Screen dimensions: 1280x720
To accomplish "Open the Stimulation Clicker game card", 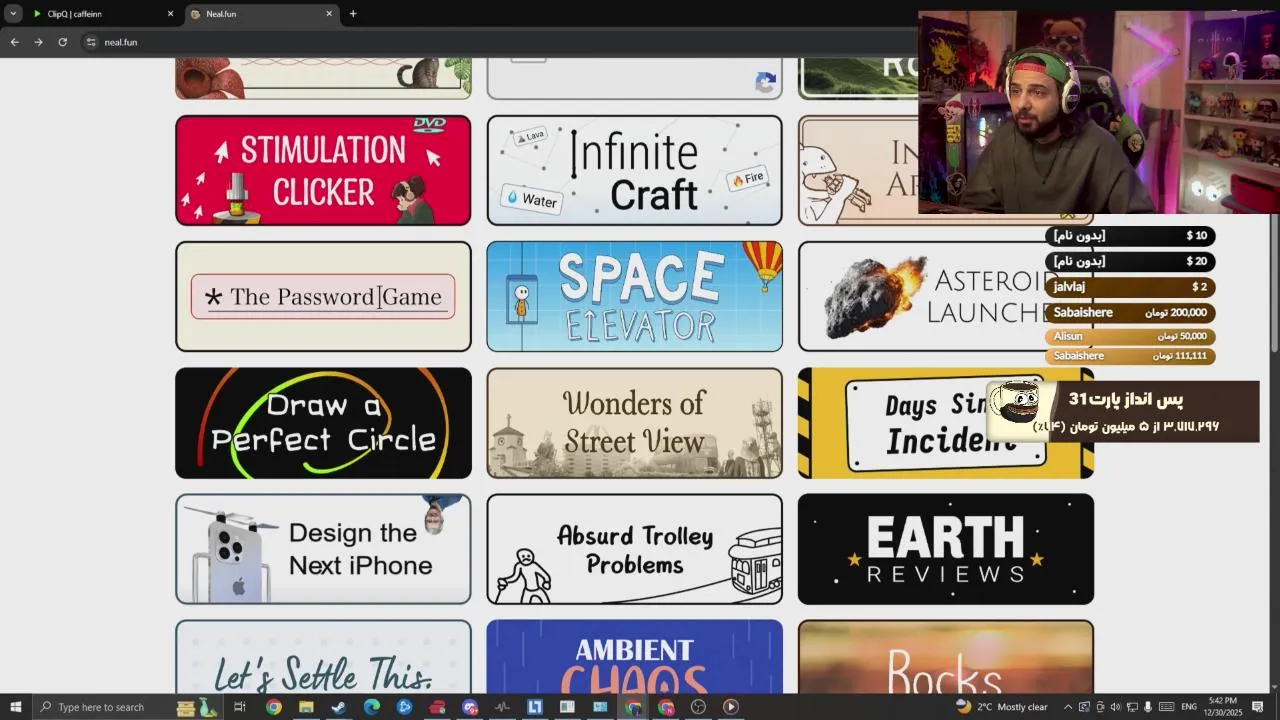I will [323, 170].
